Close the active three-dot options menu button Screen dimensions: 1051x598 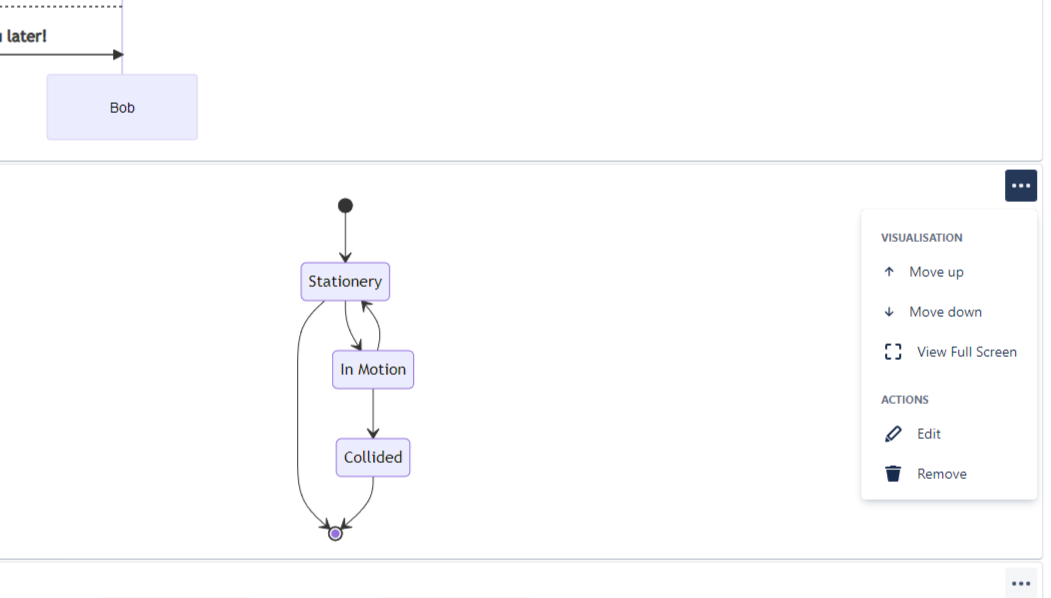1020,186
